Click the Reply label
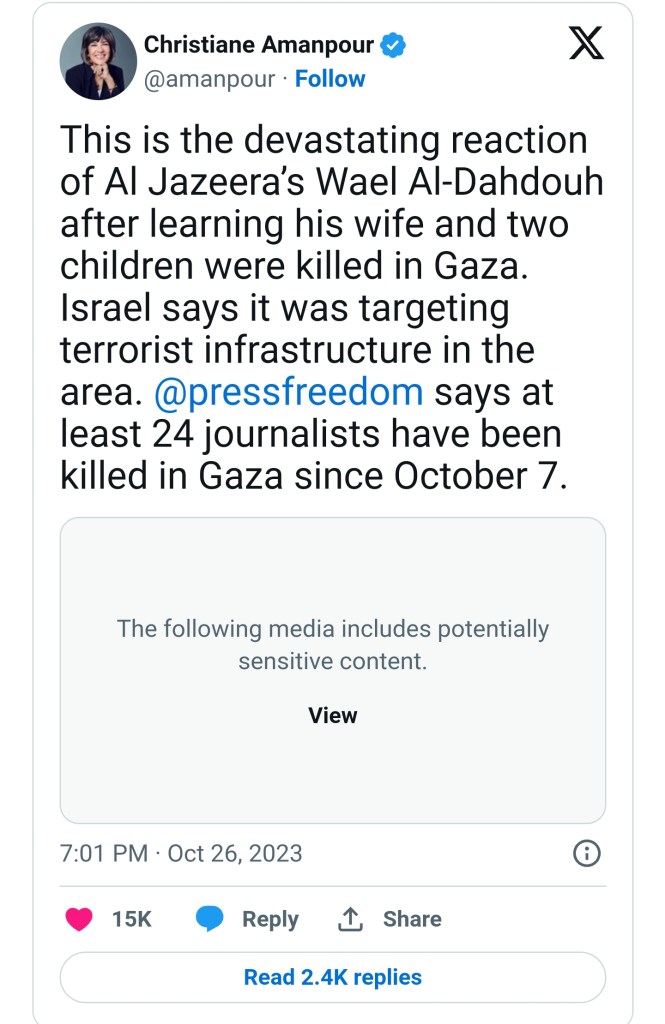The width and height of the screenshot is (665, 1024). tap(270, 919)
